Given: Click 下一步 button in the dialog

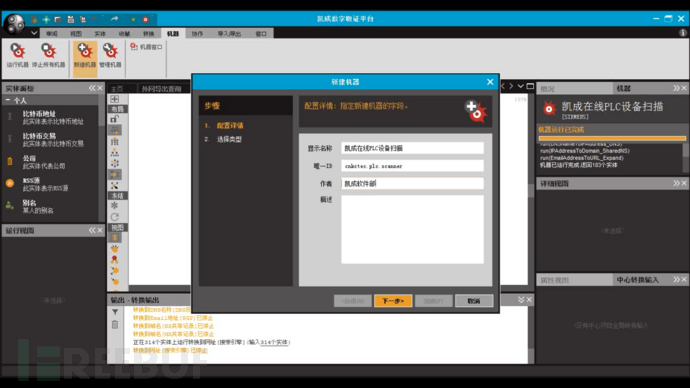Looking at the screenshot, I should pyautogui.click(x=393, y=301).
